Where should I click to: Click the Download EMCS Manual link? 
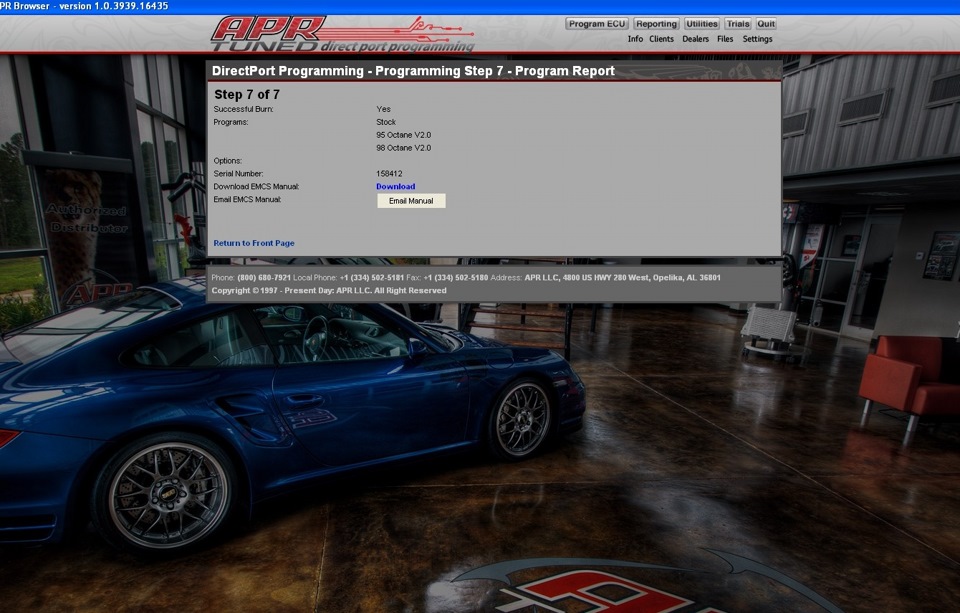point(396,186)
